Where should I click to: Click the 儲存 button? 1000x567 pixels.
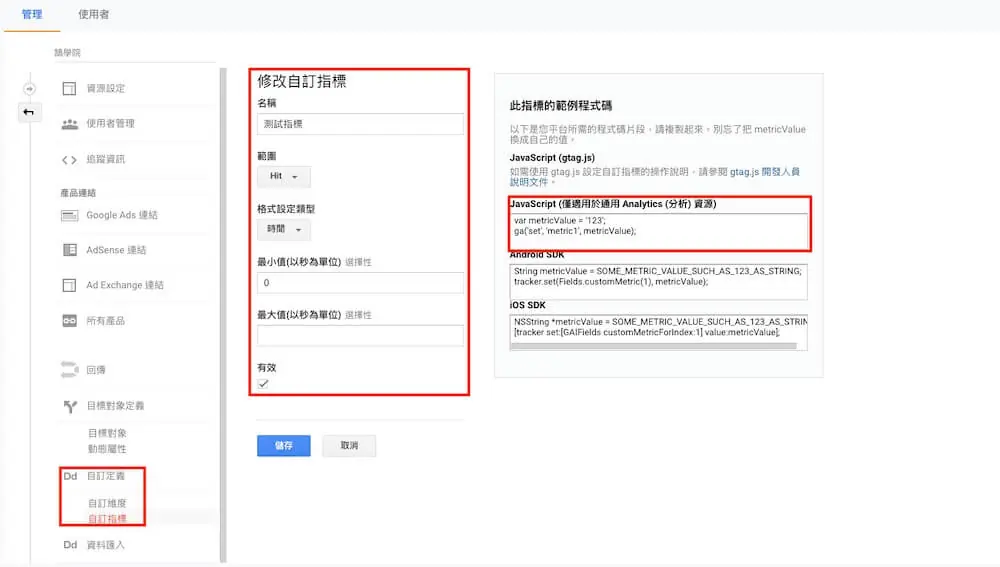click(284, 446)
